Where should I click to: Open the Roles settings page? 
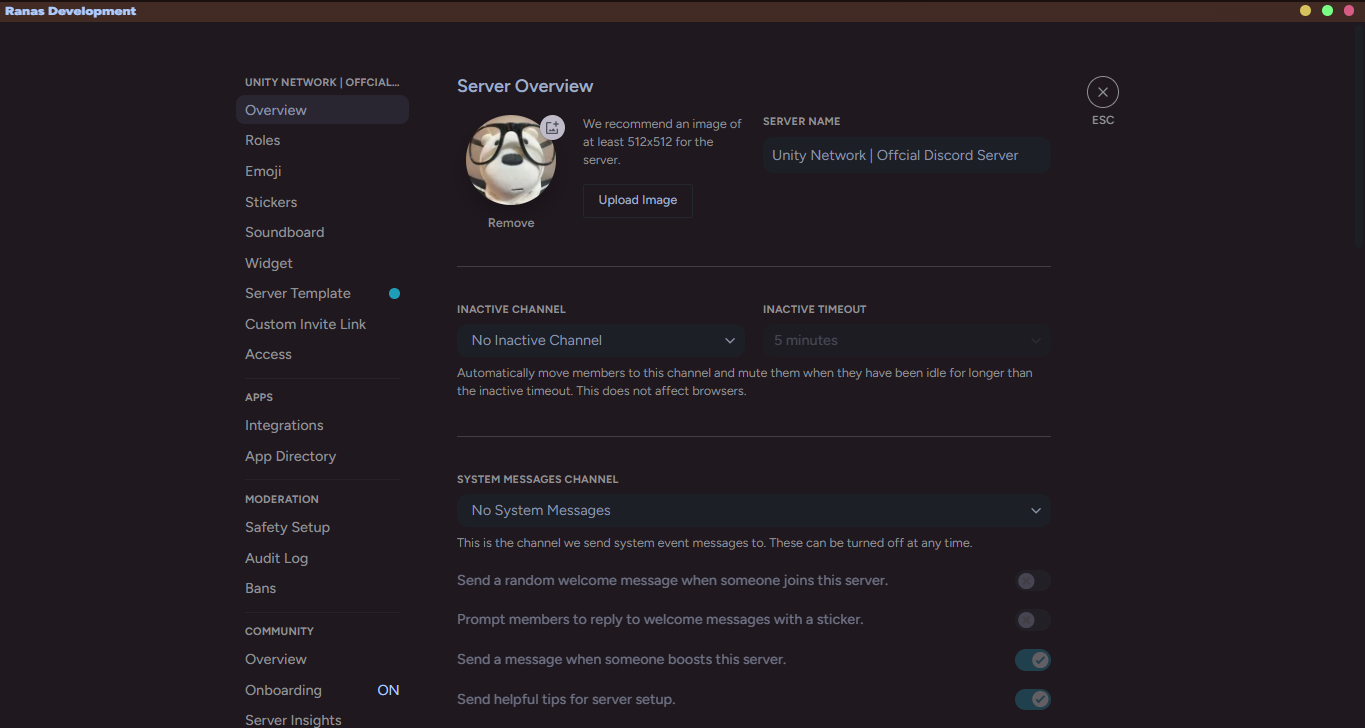pos(322,140)
